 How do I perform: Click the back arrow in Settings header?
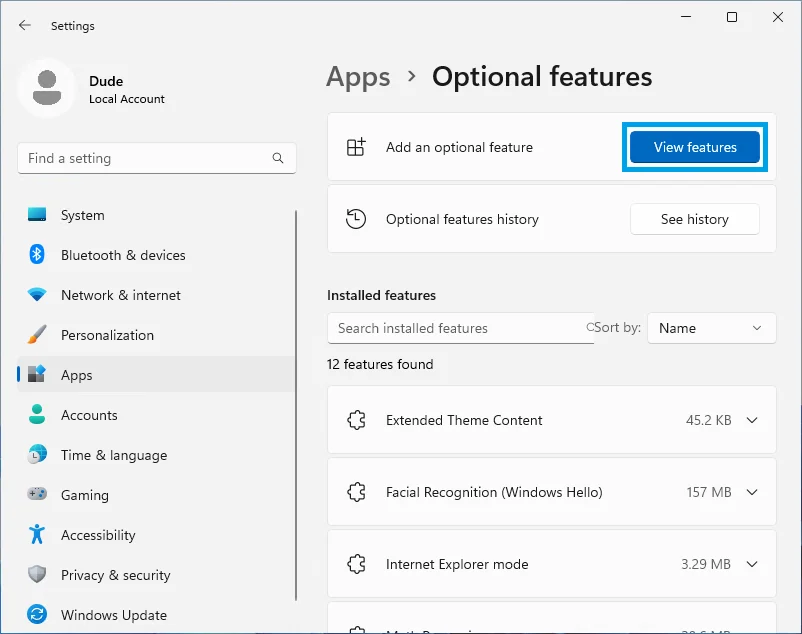(25, 25)
